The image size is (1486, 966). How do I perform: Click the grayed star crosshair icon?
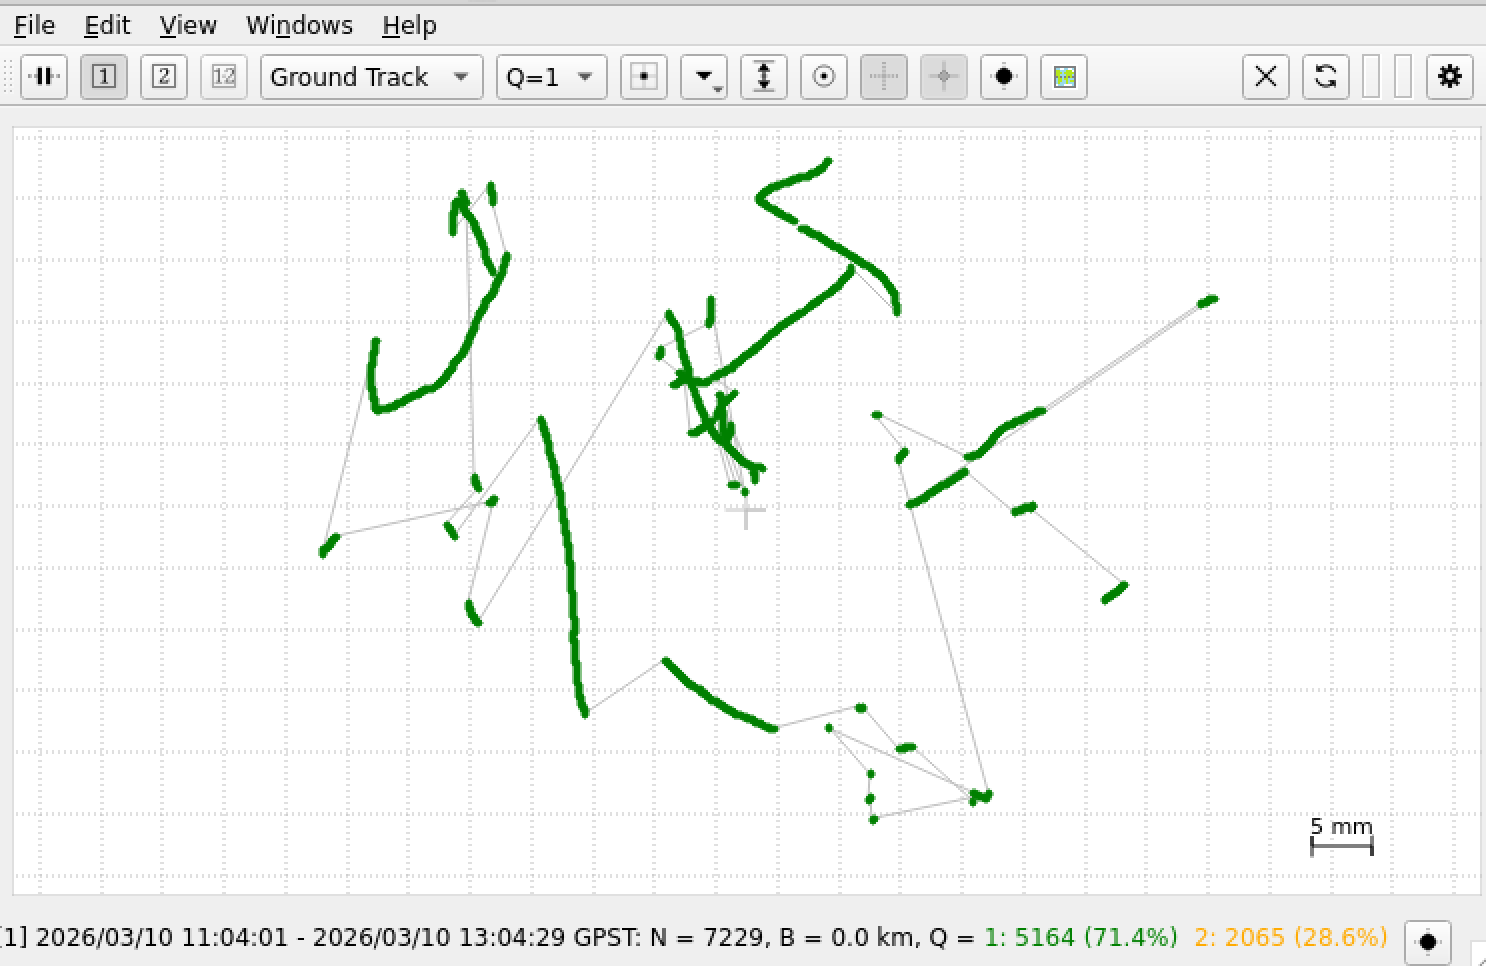(944, 77)
